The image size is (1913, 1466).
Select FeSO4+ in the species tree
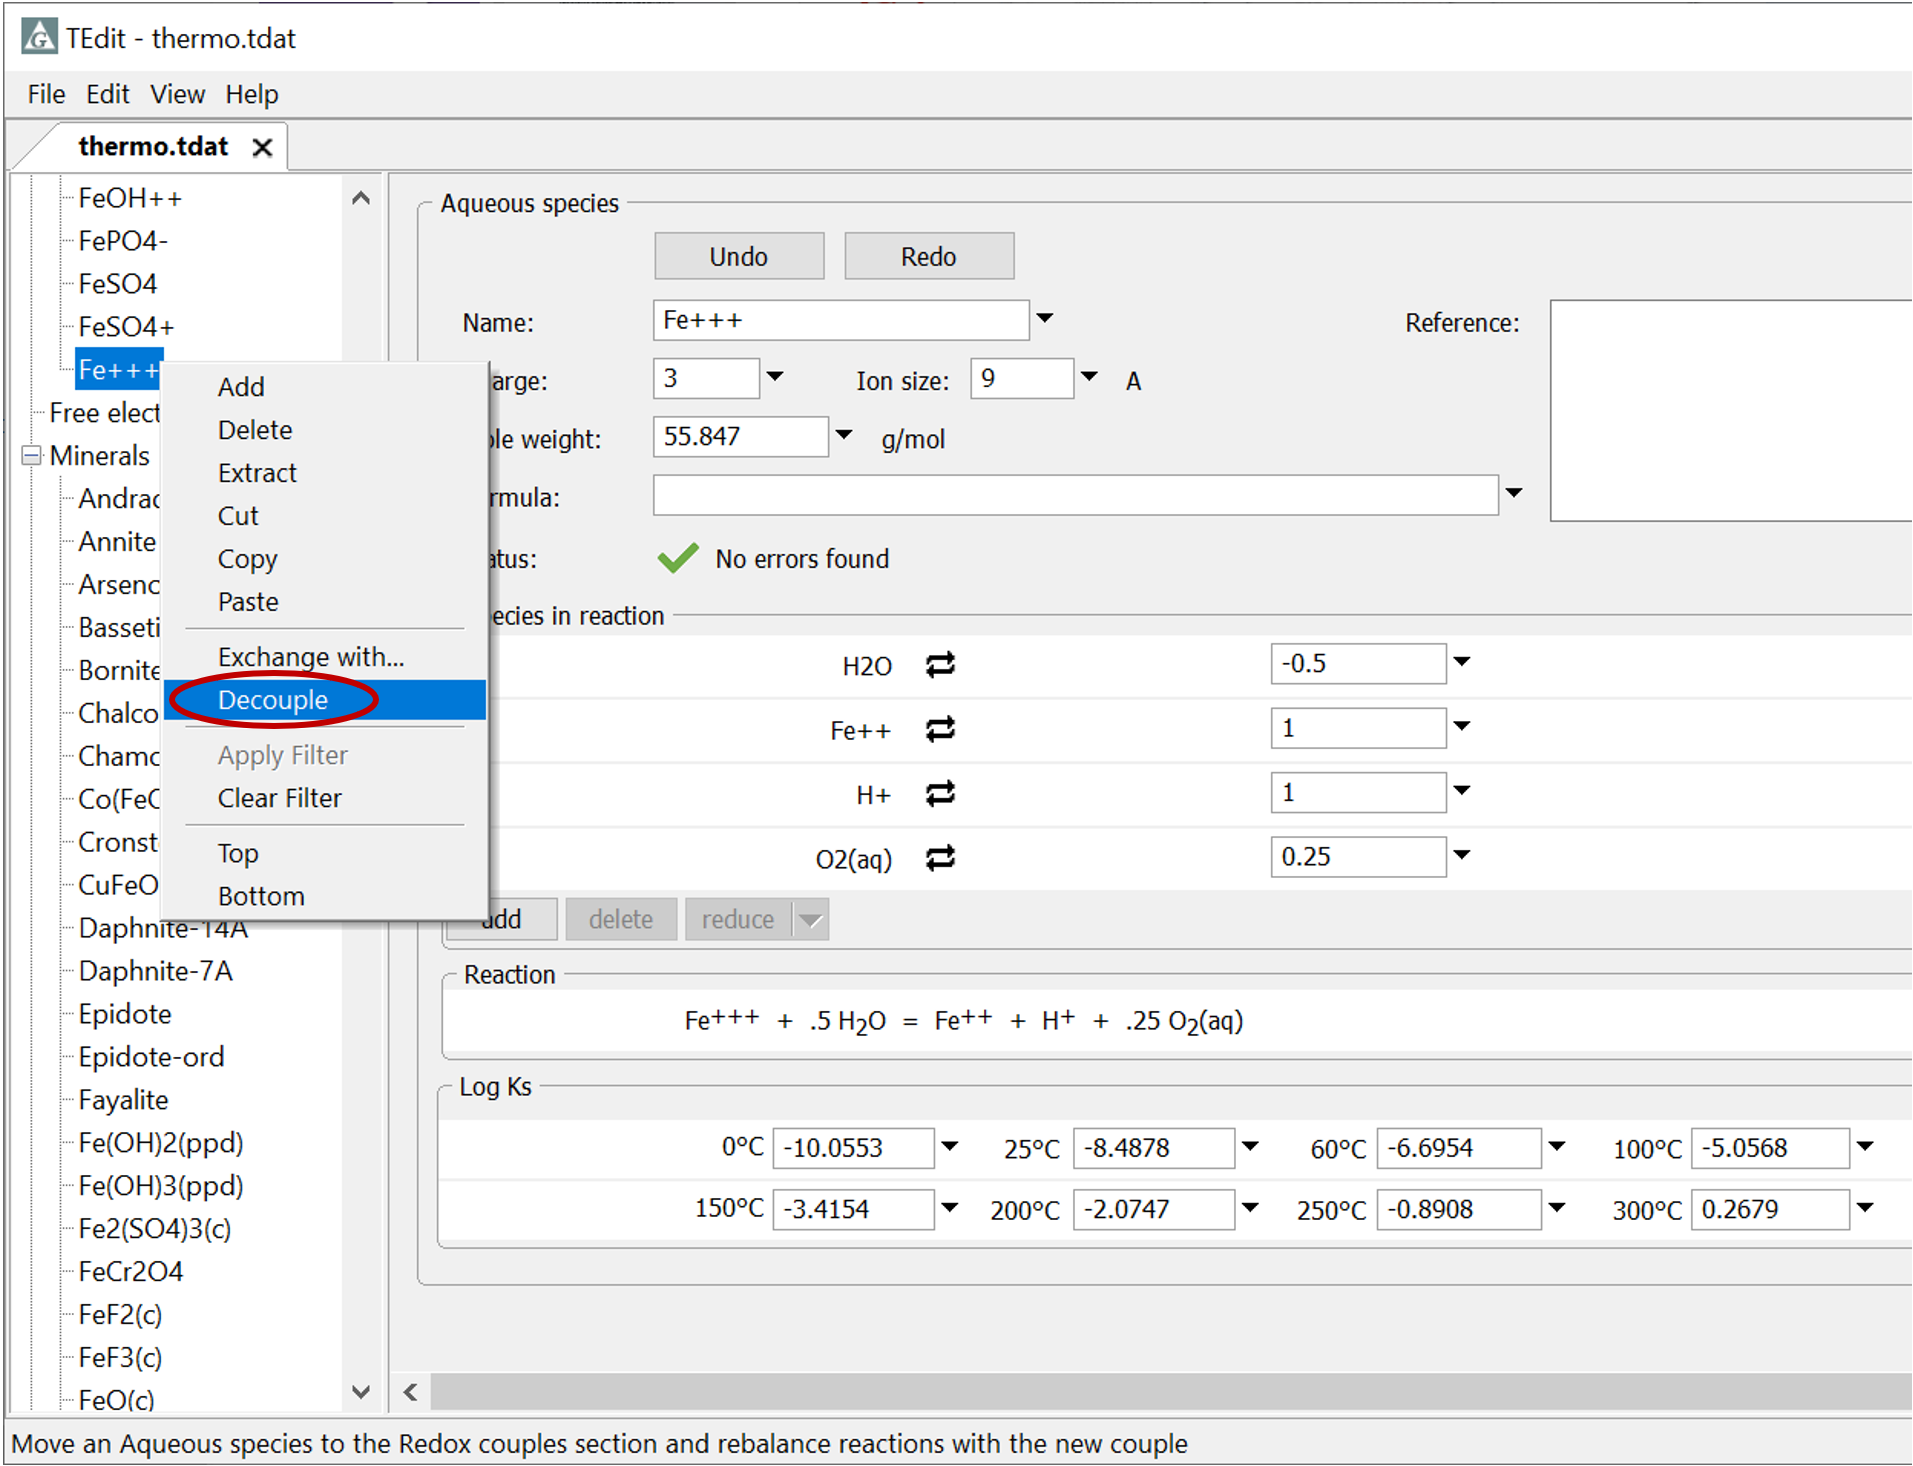[x=127, y=327]
